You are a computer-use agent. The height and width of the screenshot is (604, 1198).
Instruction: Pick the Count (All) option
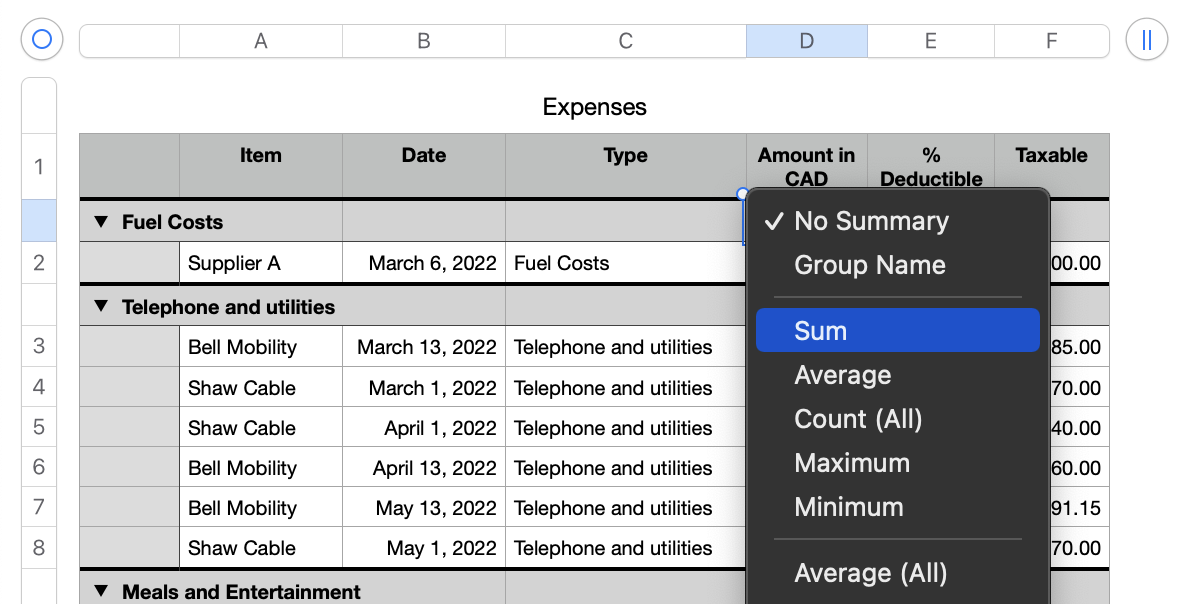click(858, 419)
